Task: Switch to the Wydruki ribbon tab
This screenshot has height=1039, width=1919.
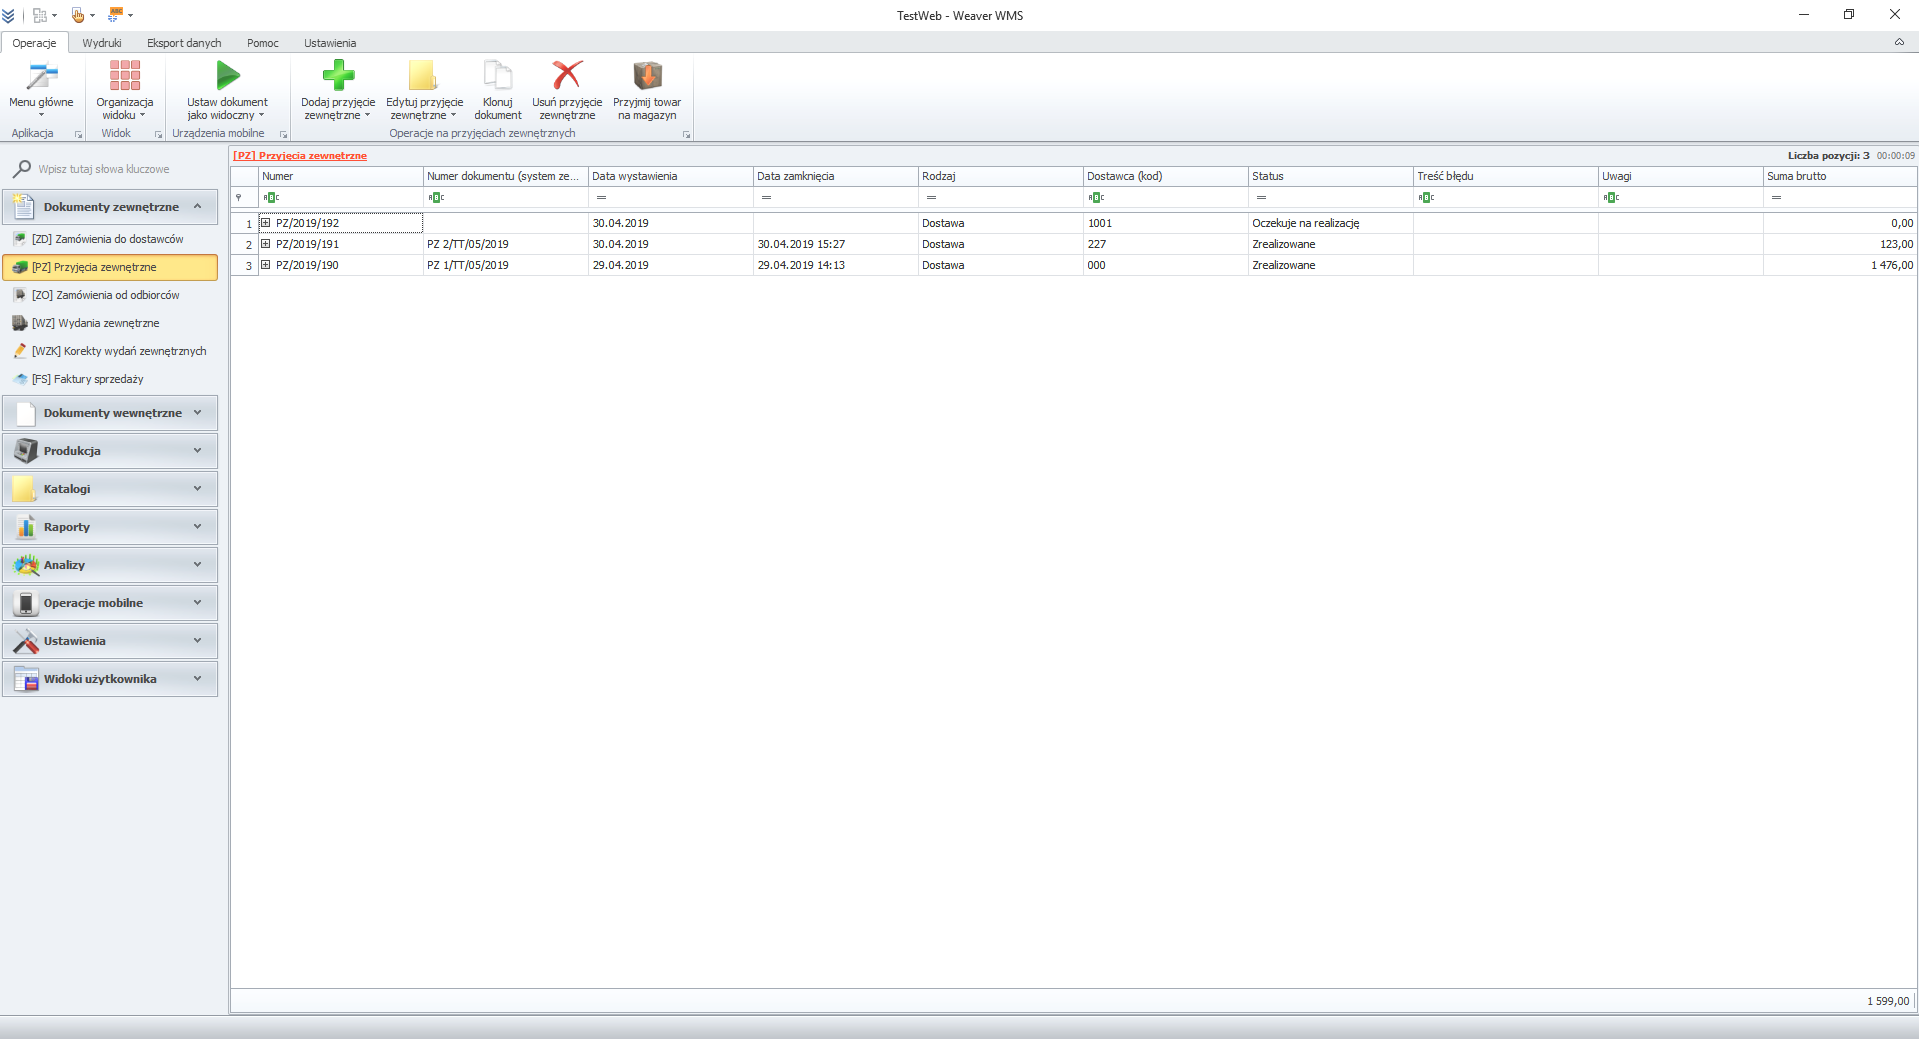Action: point(102,43)
